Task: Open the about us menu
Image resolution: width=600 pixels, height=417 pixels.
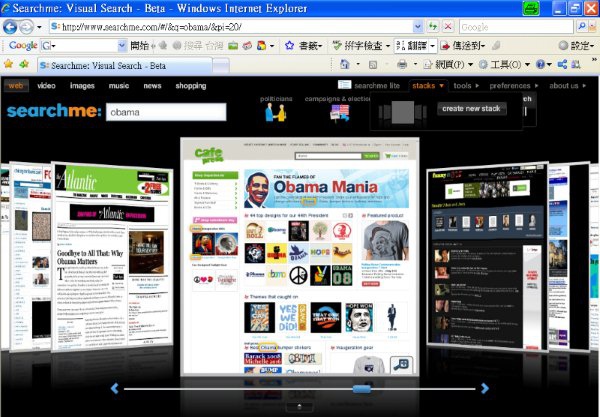Action: coord(567,86)
